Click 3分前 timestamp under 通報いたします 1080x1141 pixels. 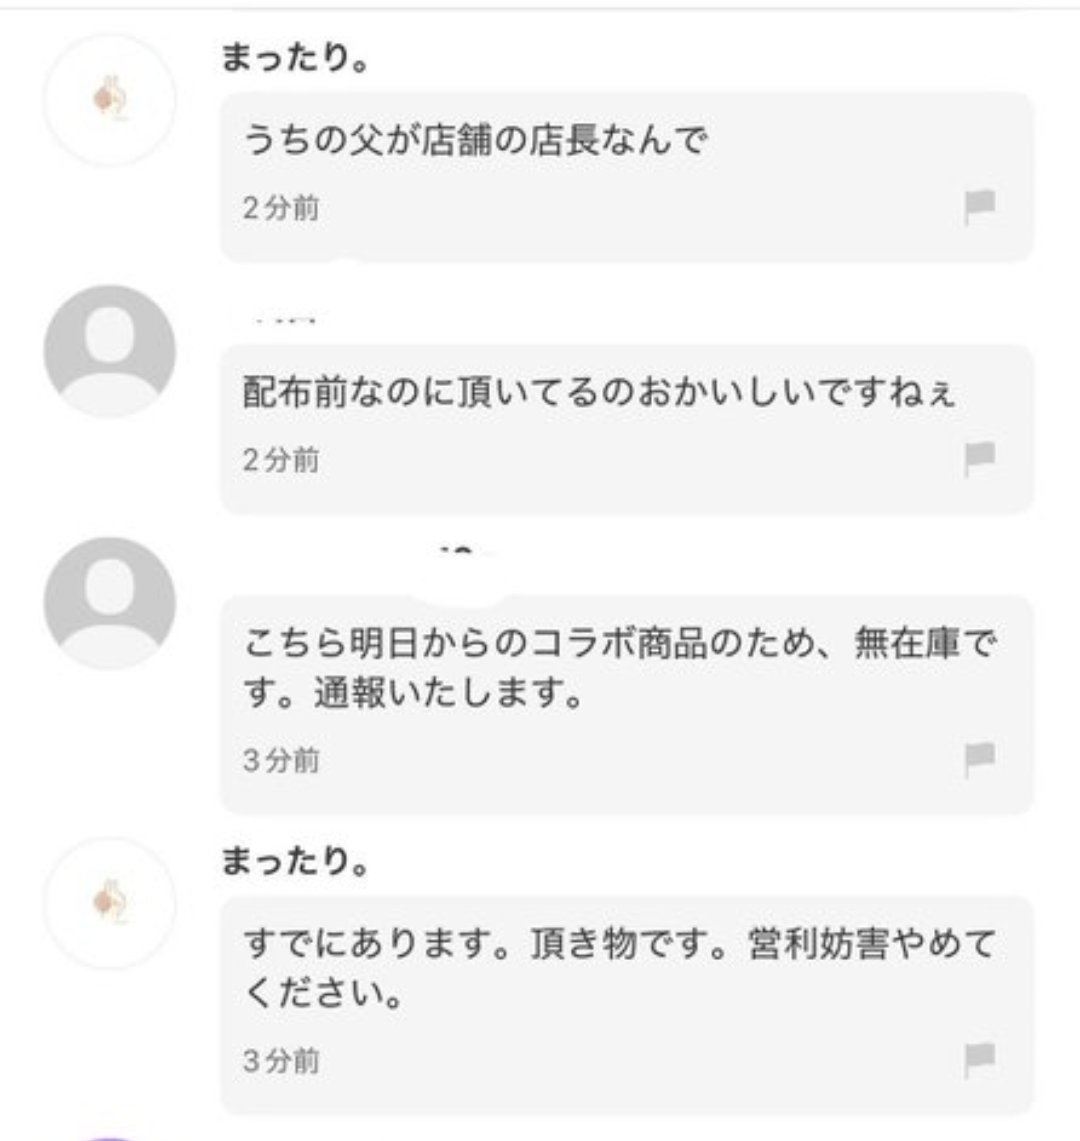coord(281,760)
